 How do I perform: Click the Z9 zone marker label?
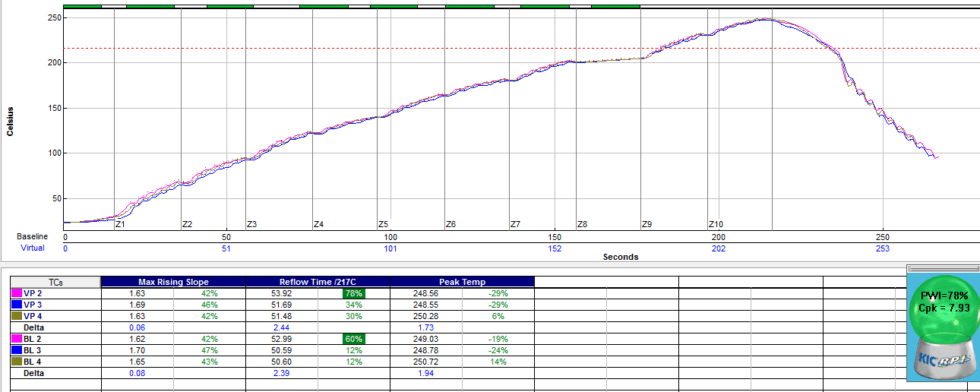[x=647, y=224]
